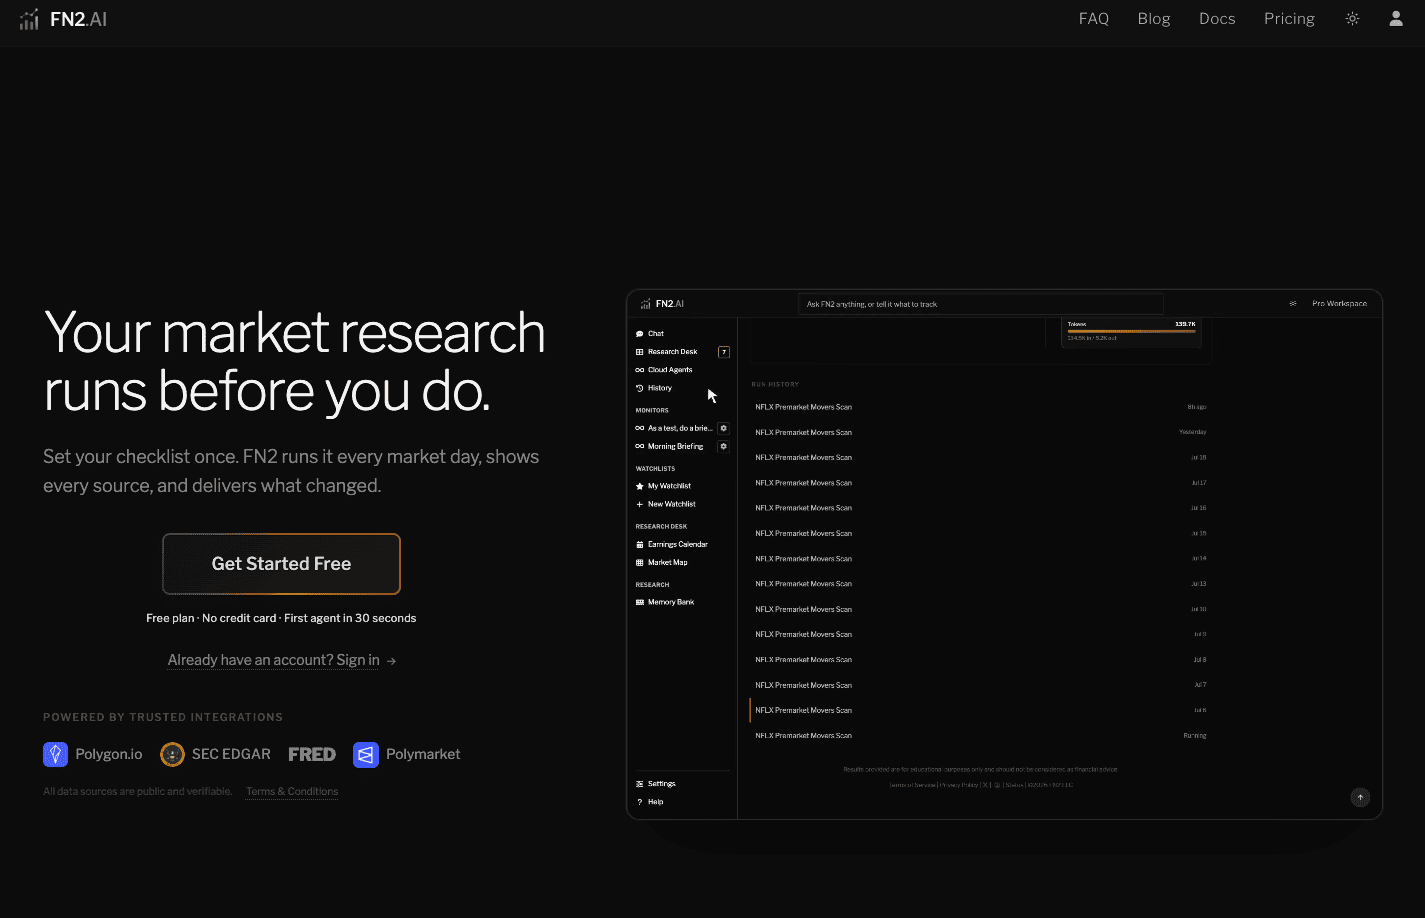Open Privacy Policy in the preview footer

point(959,785)
